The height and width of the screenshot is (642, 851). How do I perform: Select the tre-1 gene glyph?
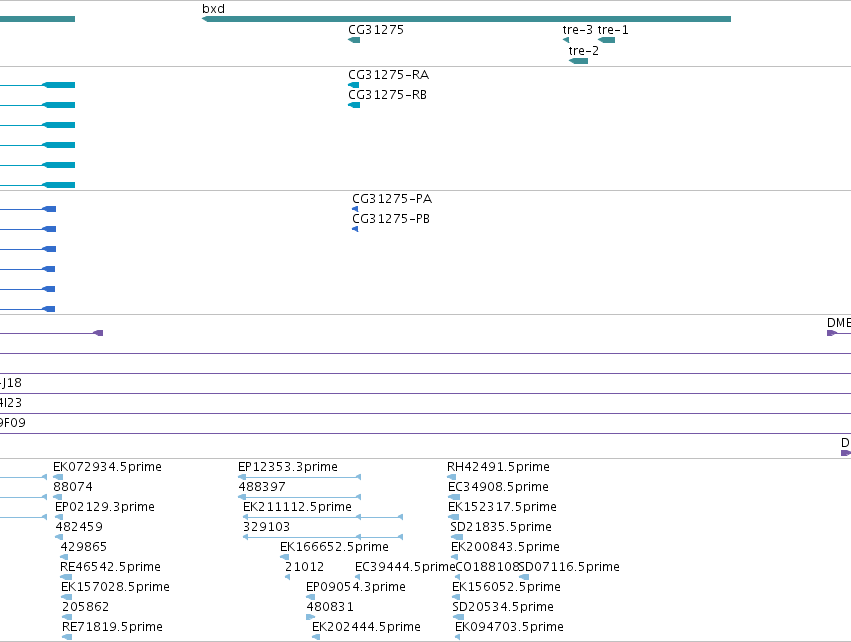pyautogui.click(x=606, y=40)
